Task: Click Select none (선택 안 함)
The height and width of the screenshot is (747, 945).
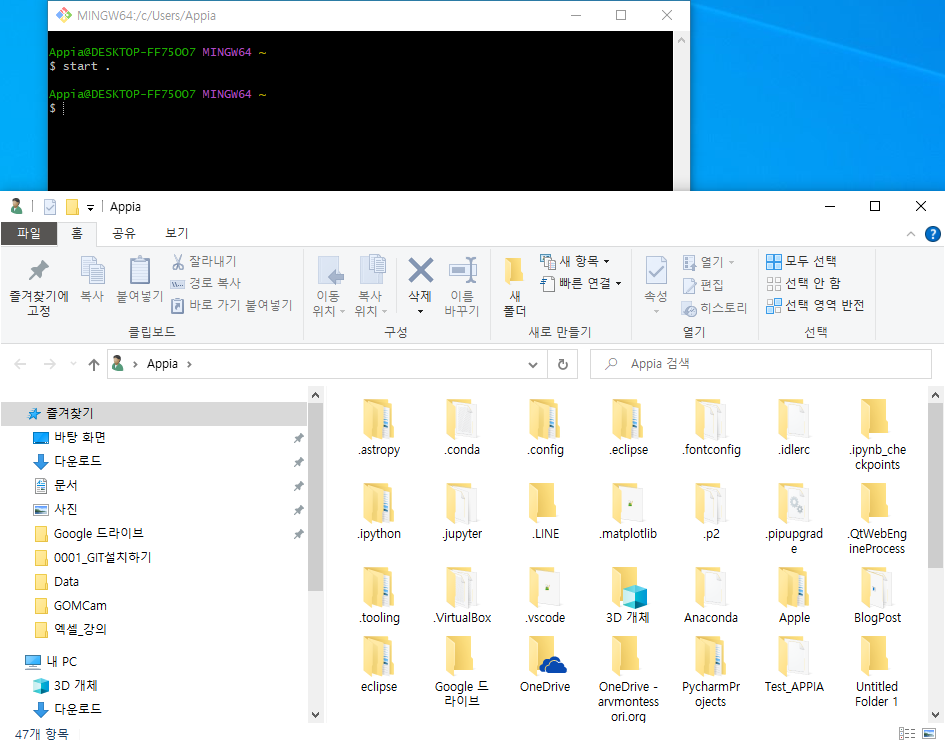Action: click(803, 283)
